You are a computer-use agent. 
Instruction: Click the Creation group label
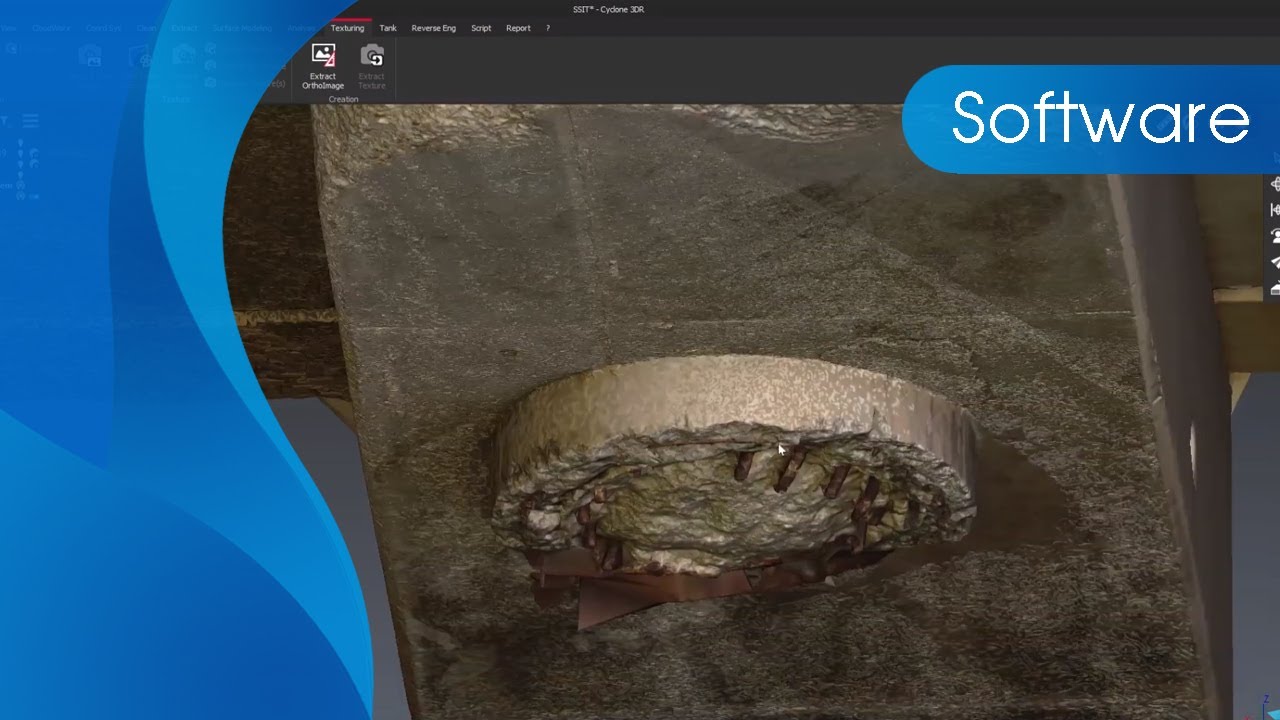pos(343,99)
